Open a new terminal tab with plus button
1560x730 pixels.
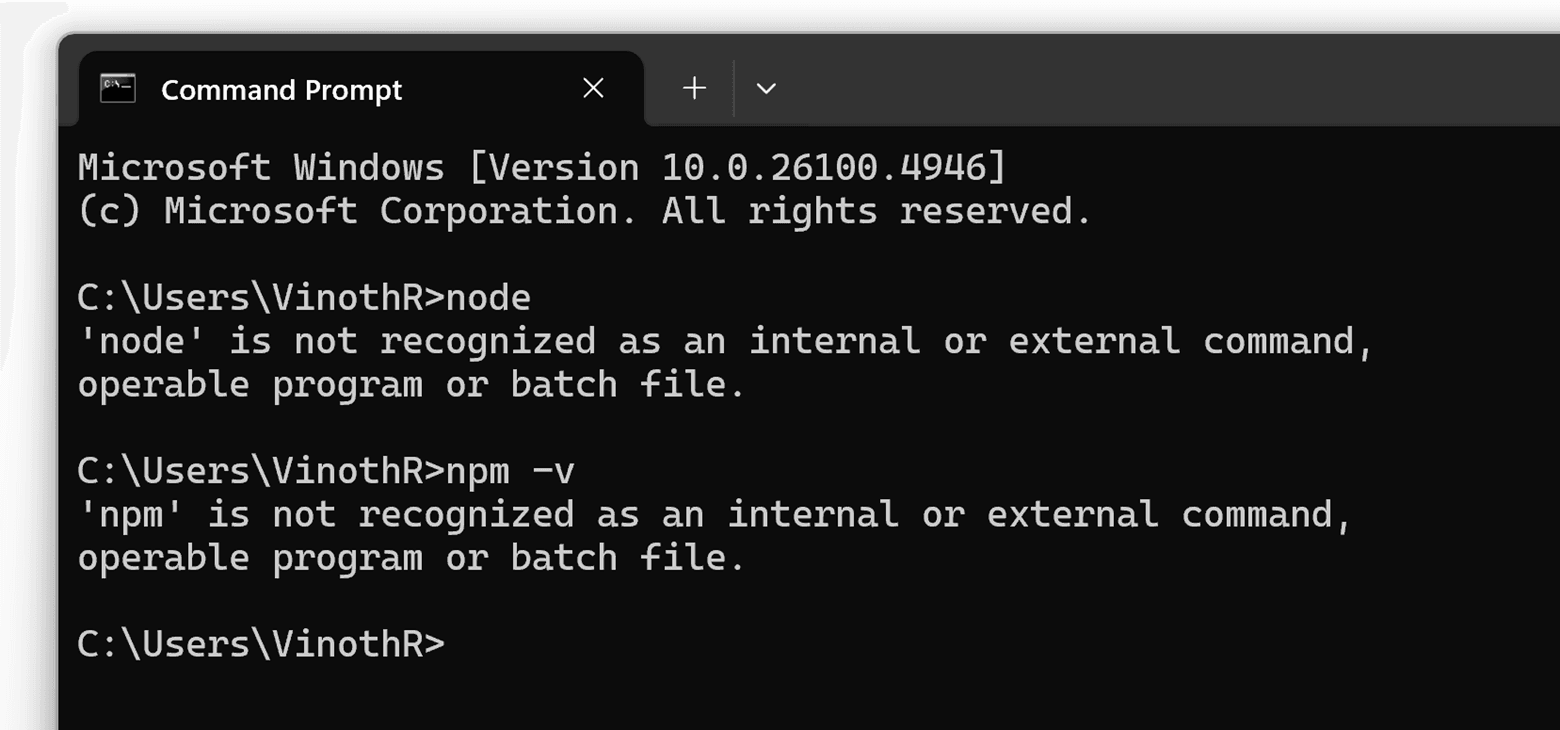(x=694, y=88)
